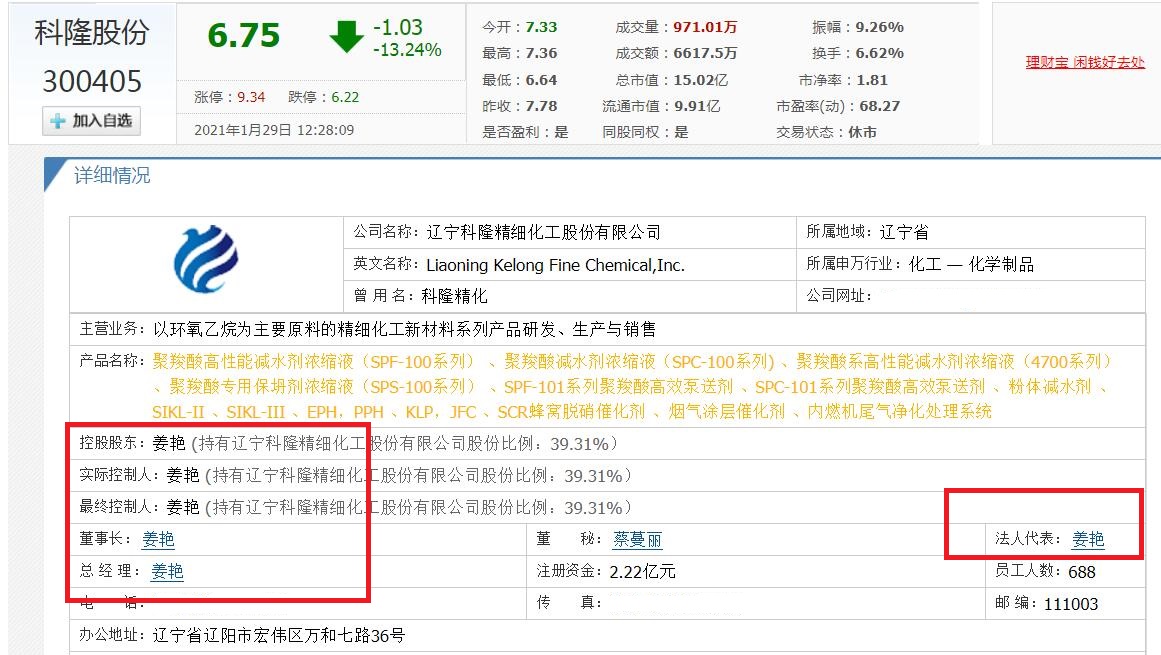The width and height of the screenshot is (1161, 655).
Task: Click the 详细情况 section heading
Action: [112, 175]
